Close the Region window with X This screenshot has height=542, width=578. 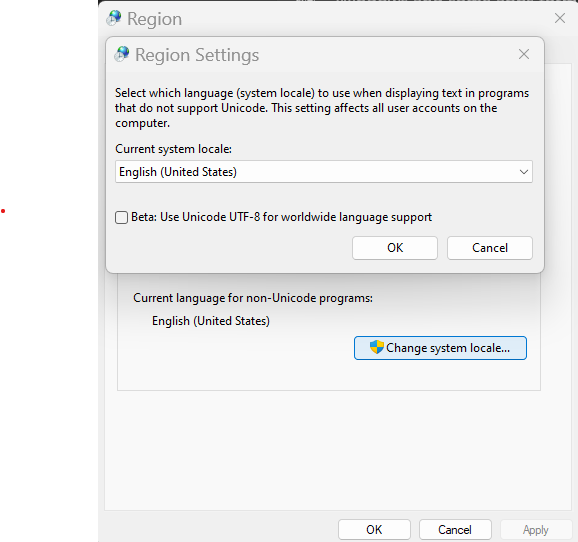point(560,18)
